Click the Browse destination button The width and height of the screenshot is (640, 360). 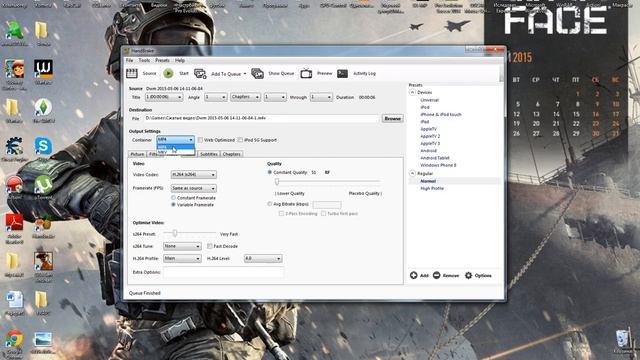tap(392, 118)
